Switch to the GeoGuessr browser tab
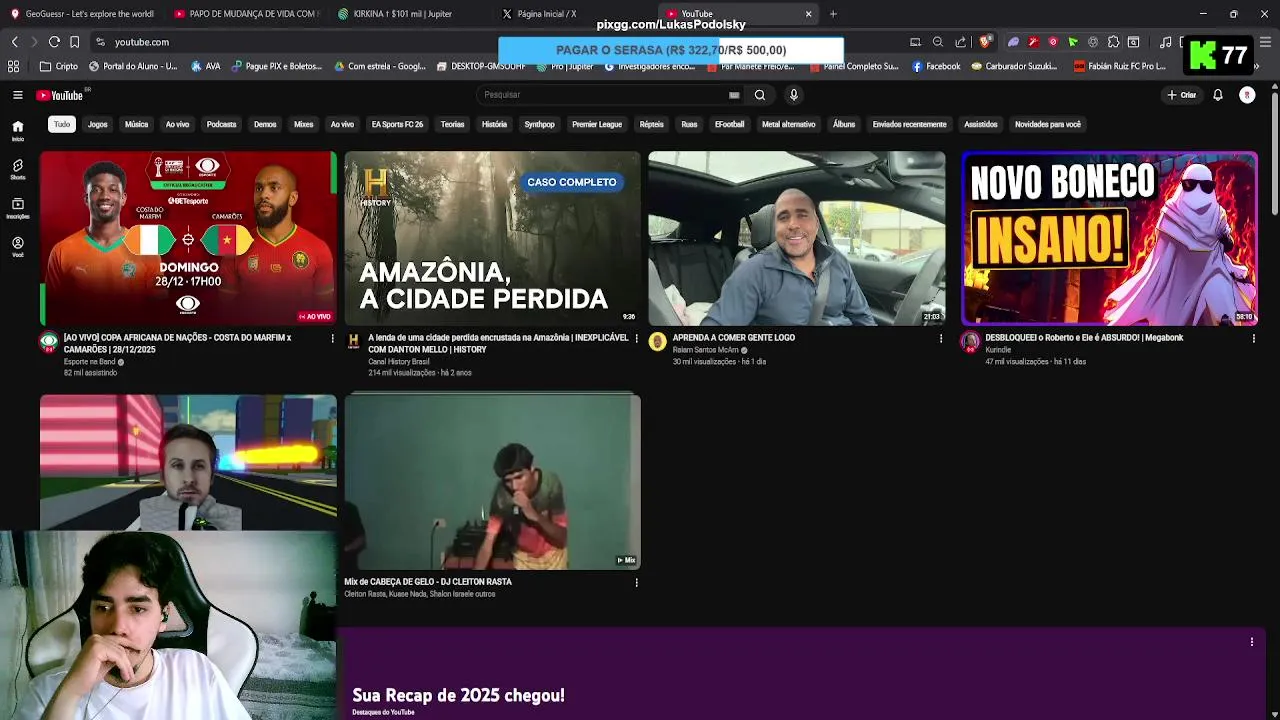The width and height of the screenshot is (1280, 720). [83, 14]
